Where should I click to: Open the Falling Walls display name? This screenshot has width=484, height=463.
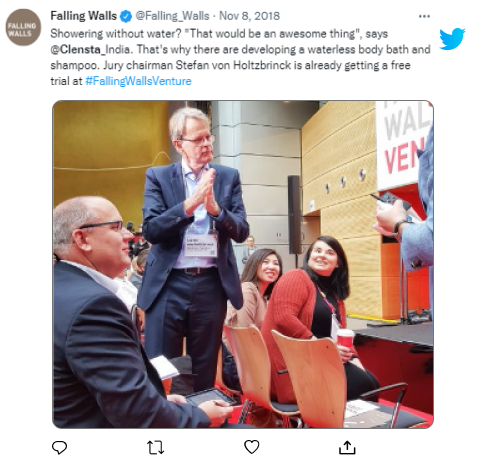click(84, 16)
